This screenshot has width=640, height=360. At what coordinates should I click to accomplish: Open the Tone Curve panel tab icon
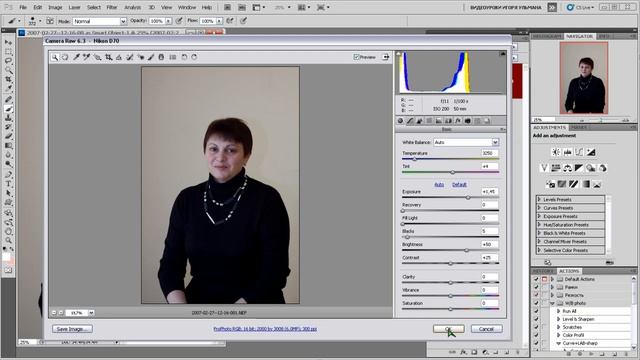[410, 121]
